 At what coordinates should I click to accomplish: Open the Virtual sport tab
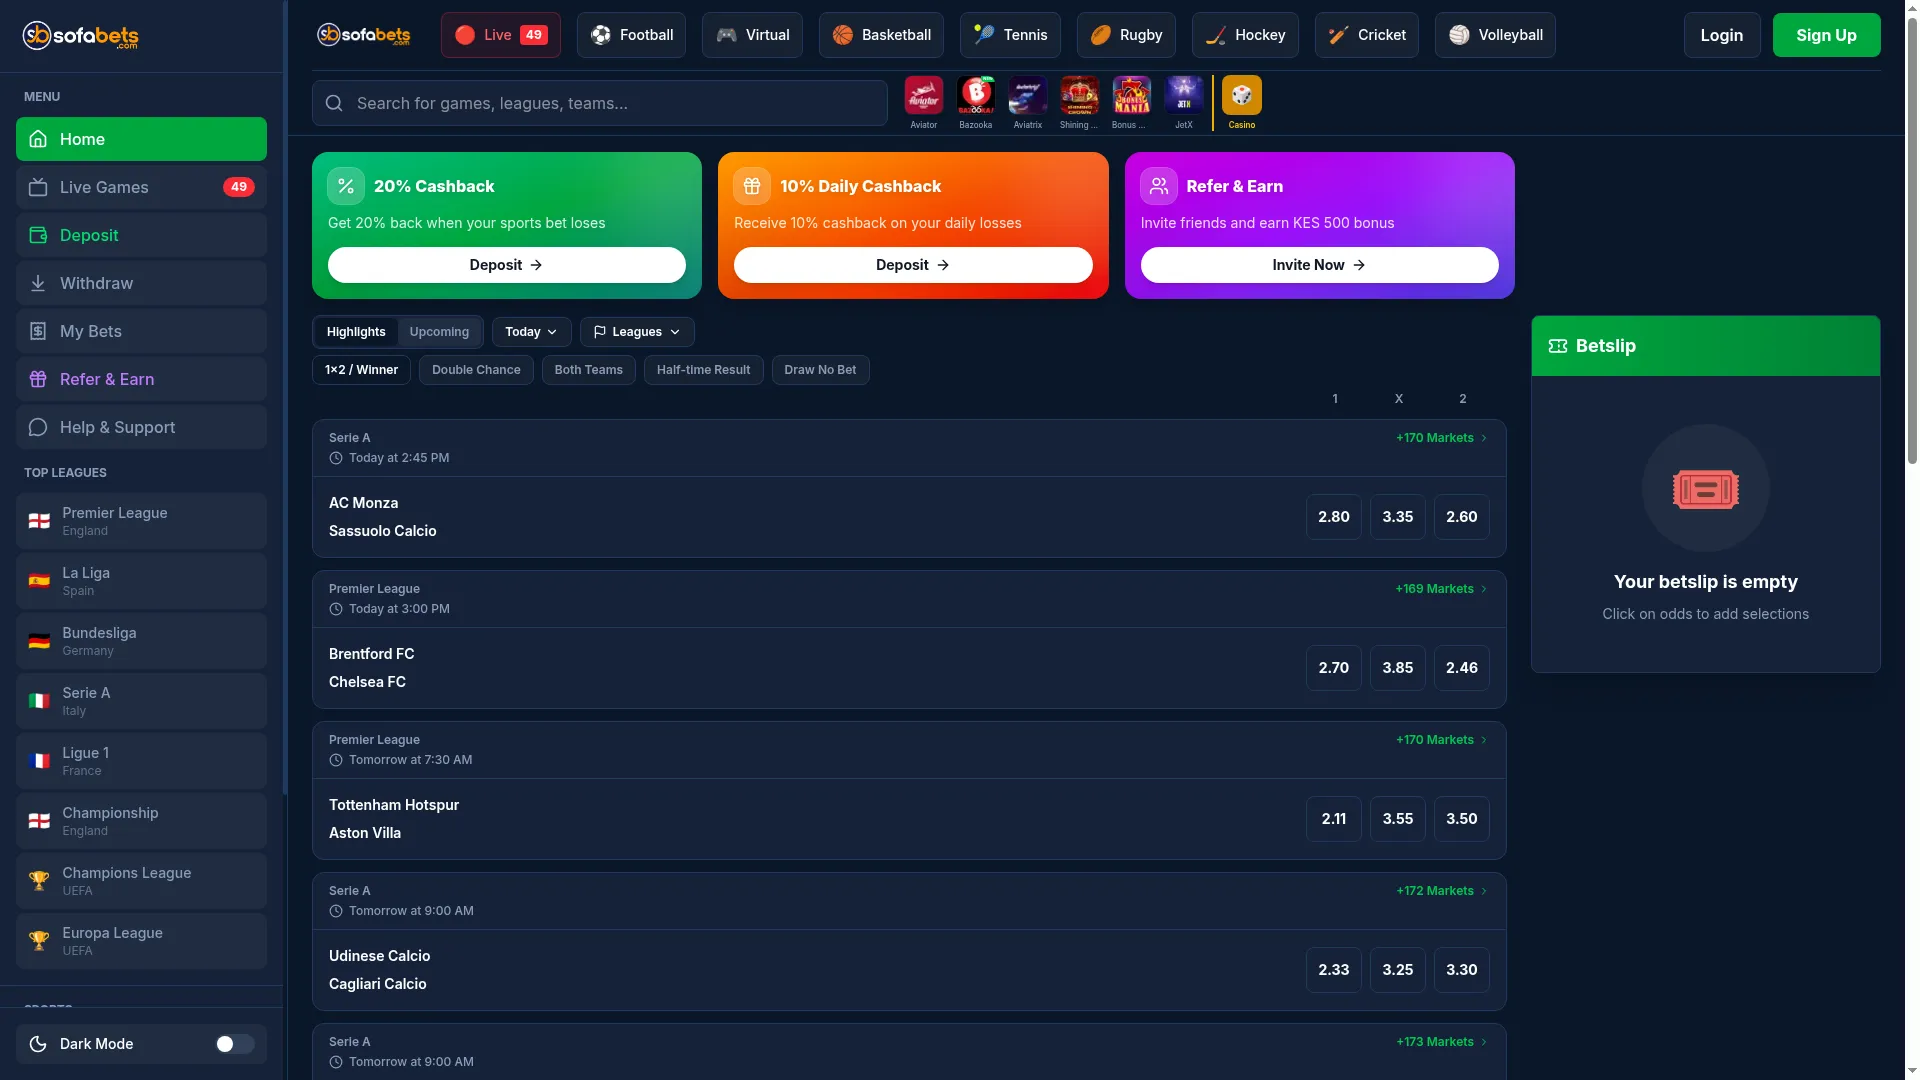point(752,35)
